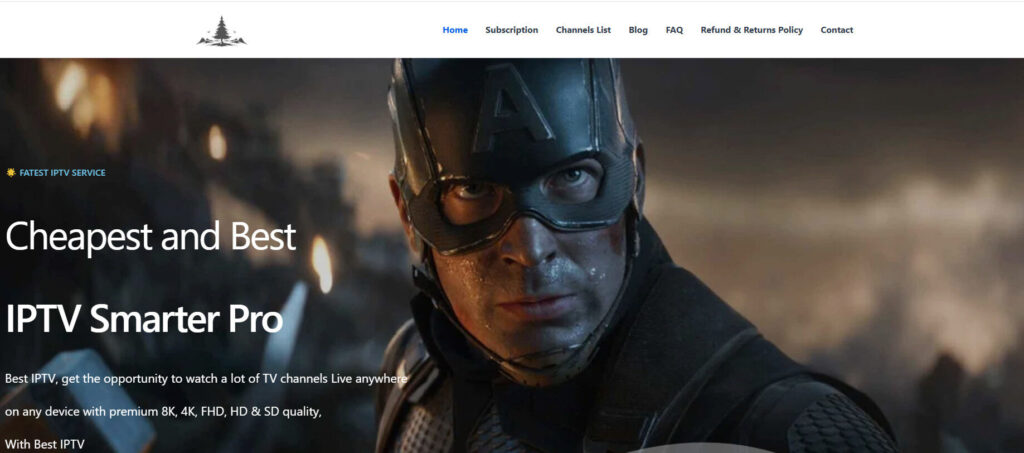Open the Channels List page
Image resolution: width=1024 pixels, height=453 pixels.
click(583, 30)
